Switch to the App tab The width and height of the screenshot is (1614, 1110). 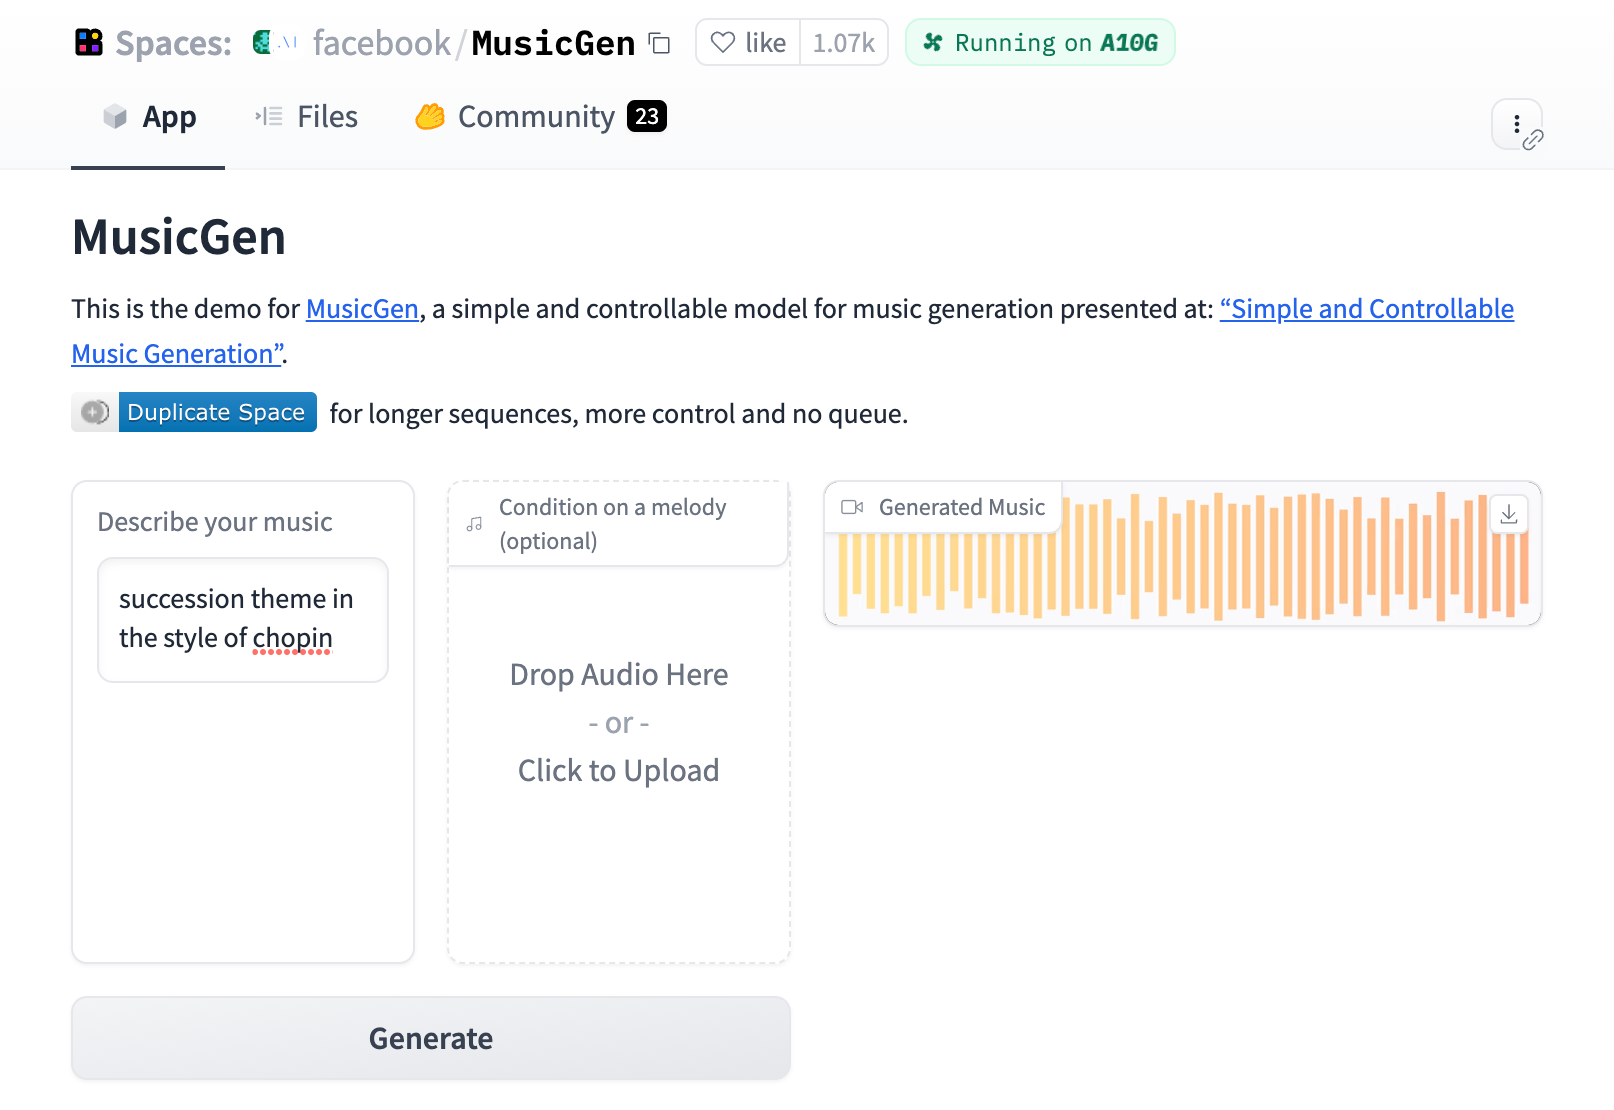click(x=148, y=117)
